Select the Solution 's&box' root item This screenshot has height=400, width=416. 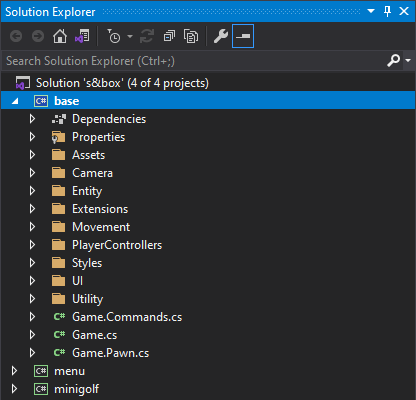(x=122, y=83)
